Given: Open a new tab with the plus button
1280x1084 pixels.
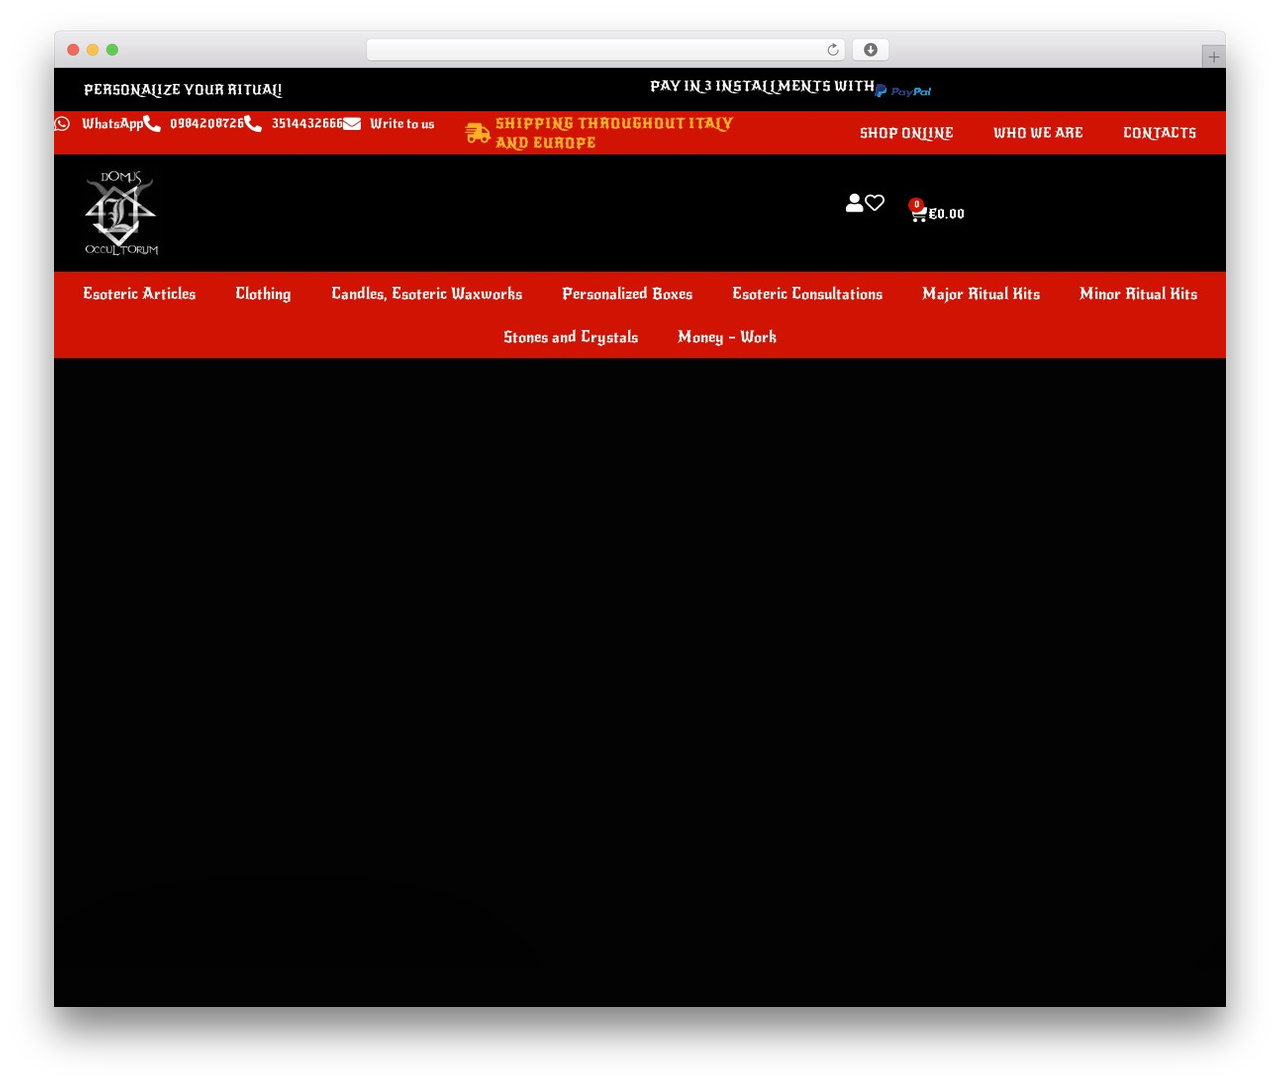Looking at the screenshot, I should click(x=1214, y=57).
